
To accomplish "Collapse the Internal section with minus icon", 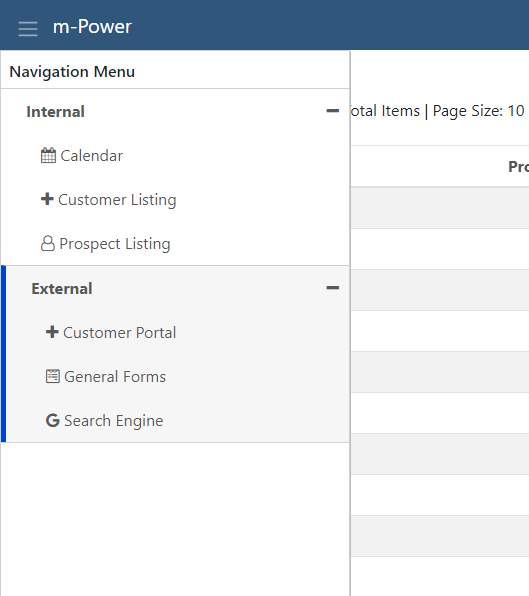I will (333, 111).
